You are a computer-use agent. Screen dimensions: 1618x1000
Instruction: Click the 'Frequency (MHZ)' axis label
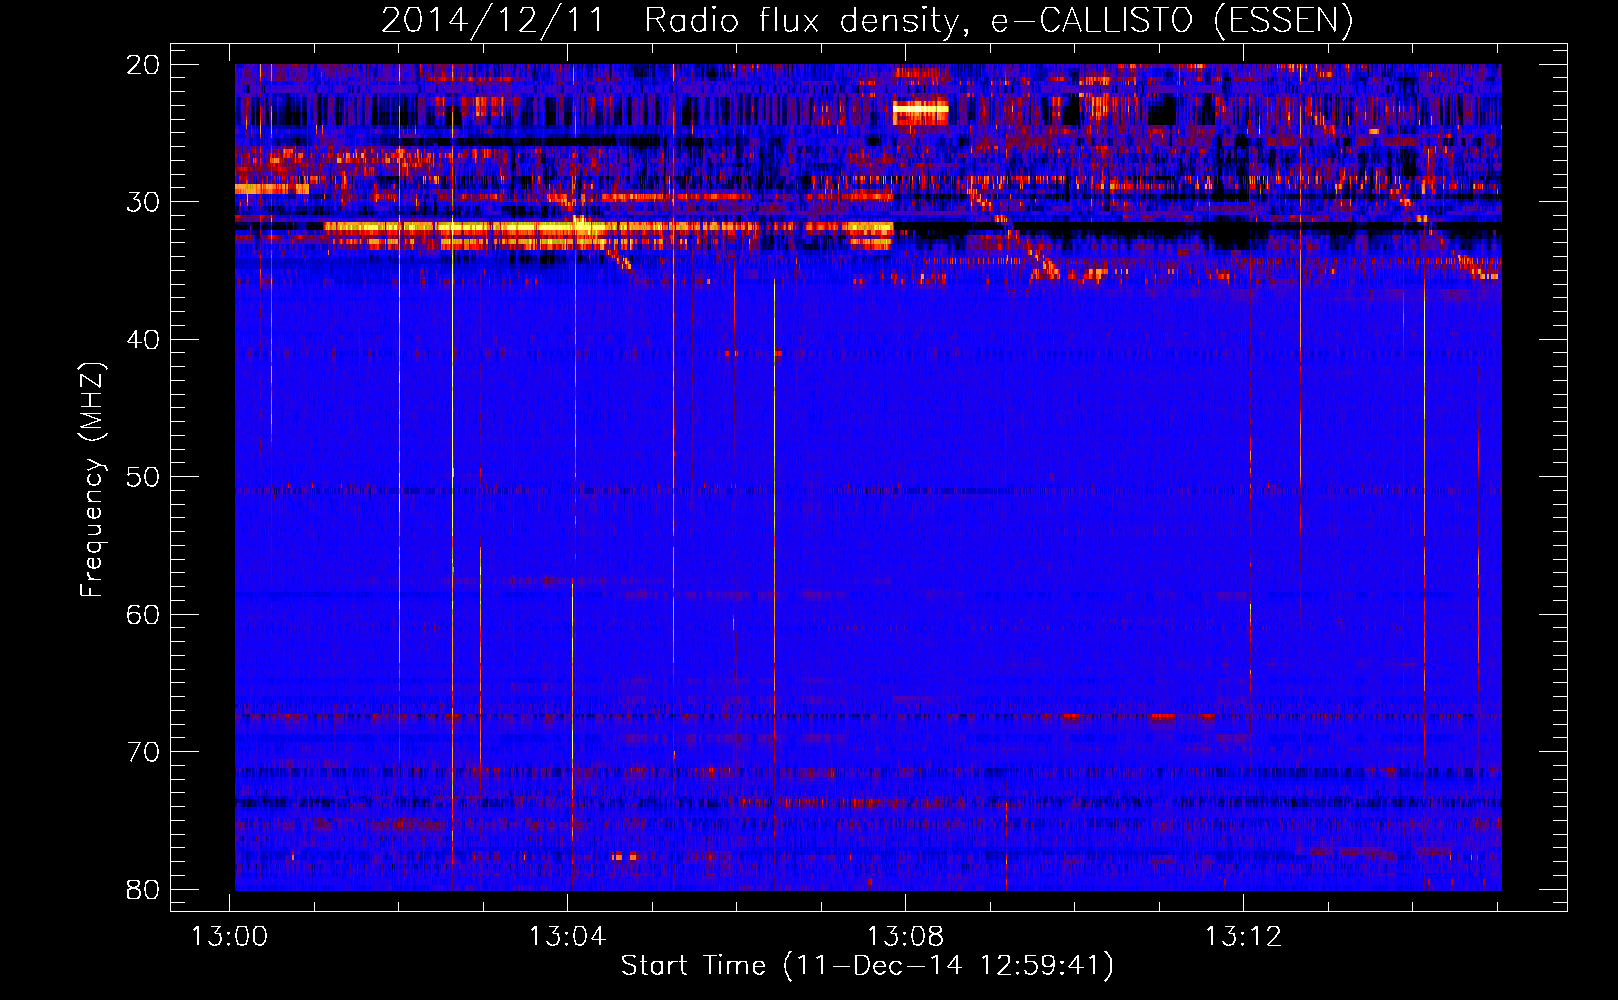pos(92,480)
